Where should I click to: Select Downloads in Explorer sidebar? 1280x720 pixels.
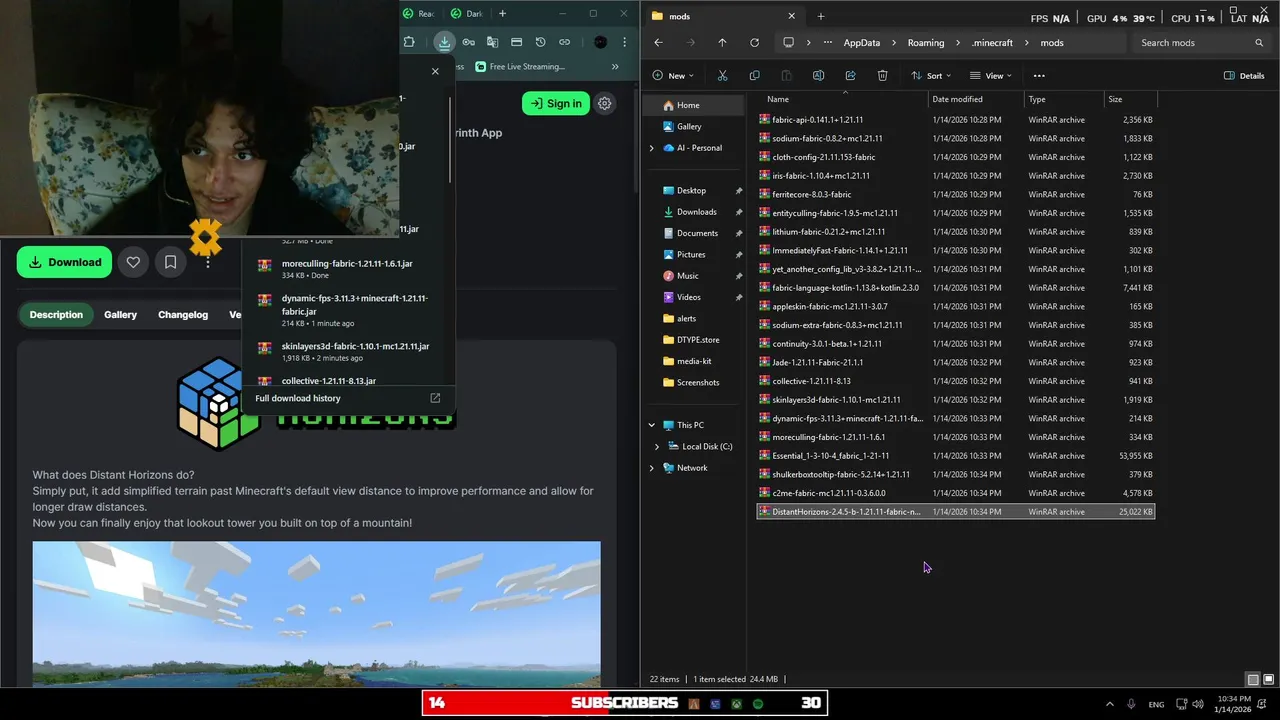pos(697,212)
